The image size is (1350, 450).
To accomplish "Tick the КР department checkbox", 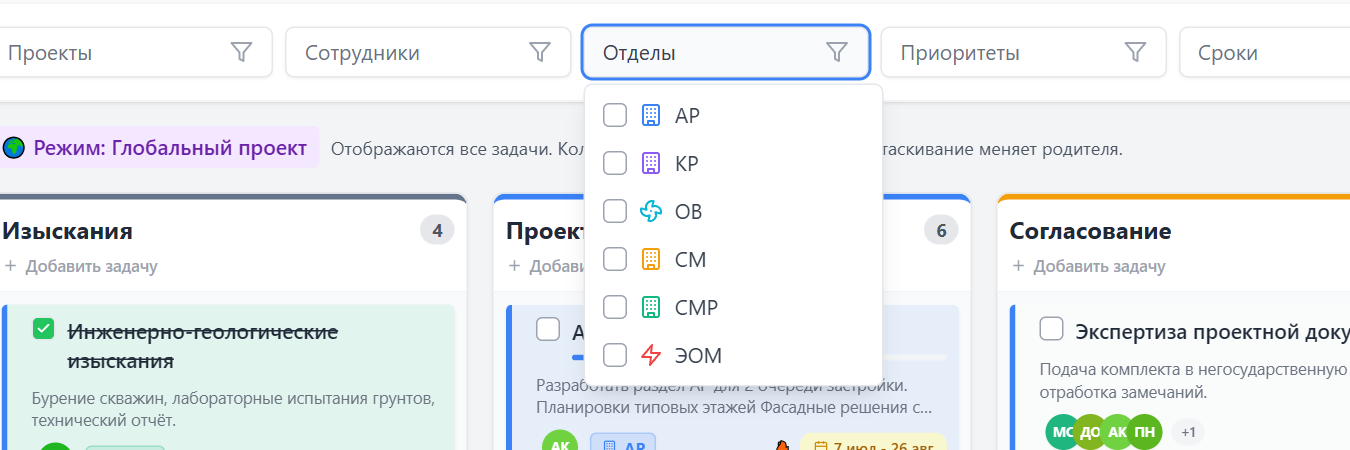I will pyautogui.click(x=615, y=163).
